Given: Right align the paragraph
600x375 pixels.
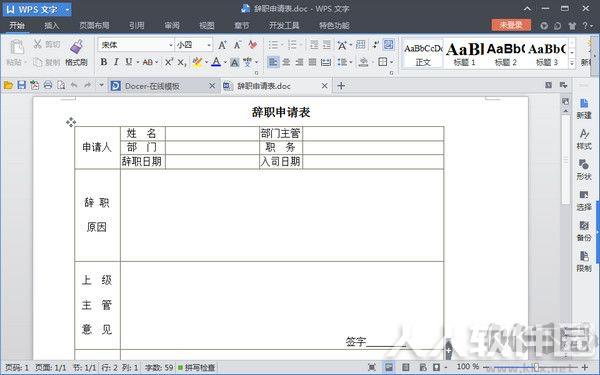Looking at the screenshot, I should (299, 62).
